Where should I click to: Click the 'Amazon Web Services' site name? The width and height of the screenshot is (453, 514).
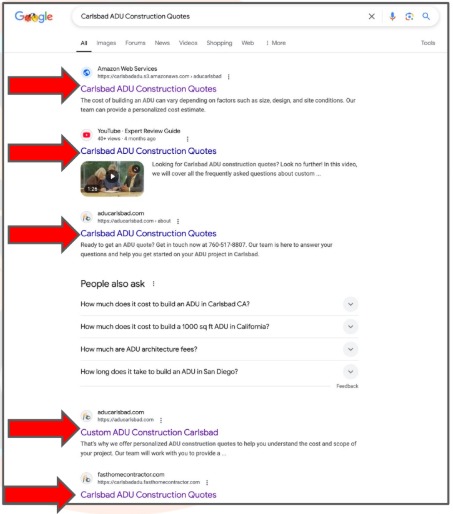tap(127, 69)
